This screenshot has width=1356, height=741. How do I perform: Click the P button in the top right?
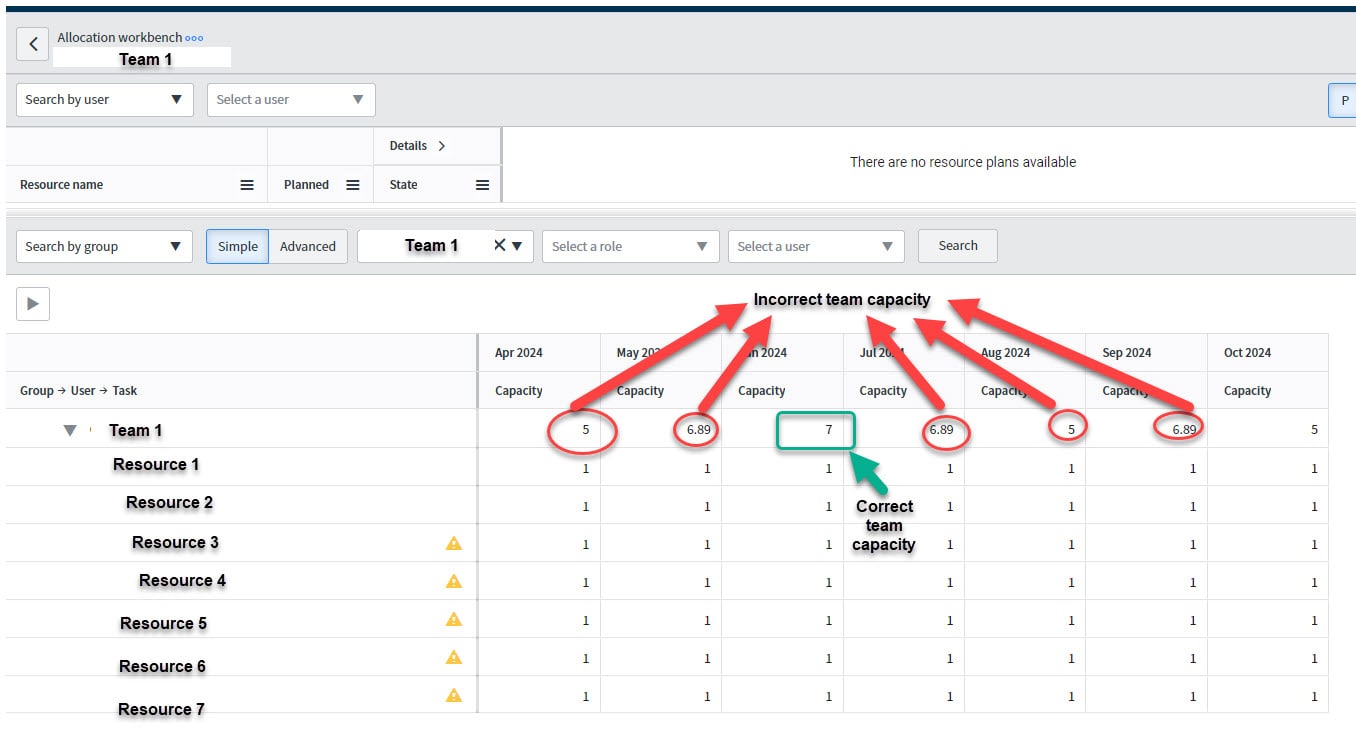pyautogui.click(x=1344, y=100)
